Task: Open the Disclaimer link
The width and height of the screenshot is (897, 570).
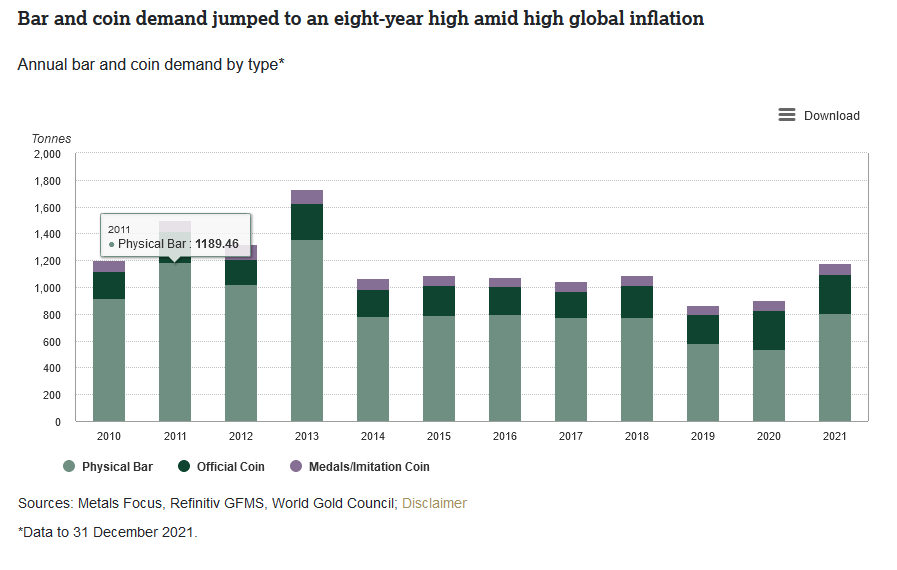Action: [x=434, y=503]
